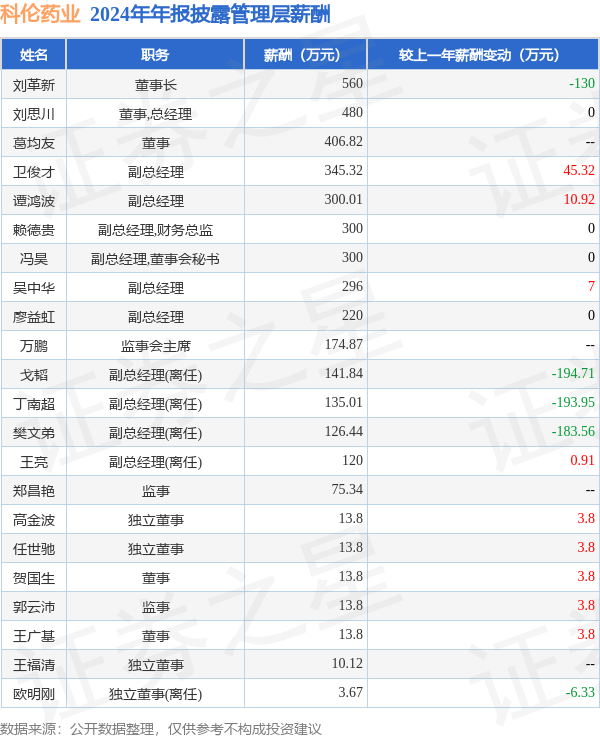Click the 独立董事(离任) position cell
Image resolution: width=600 pixels, height=738 pixels.
[x=155, y=694]
